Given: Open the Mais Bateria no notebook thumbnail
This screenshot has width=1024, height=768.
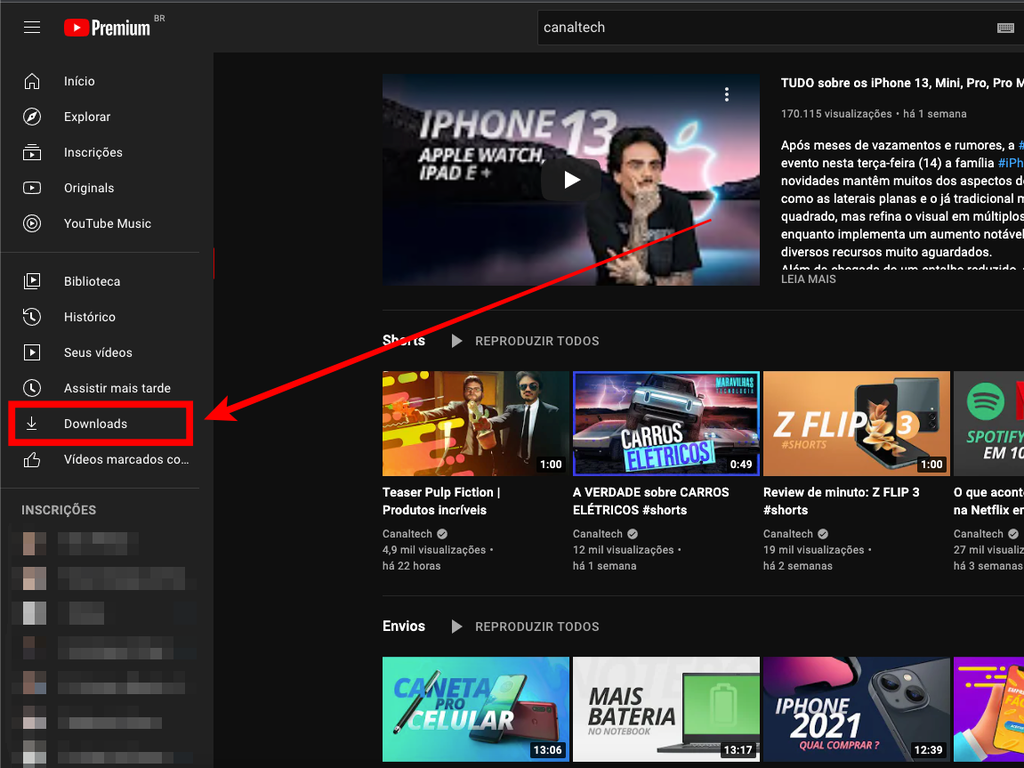Looking at the screenshot, I should coord(666,709).
